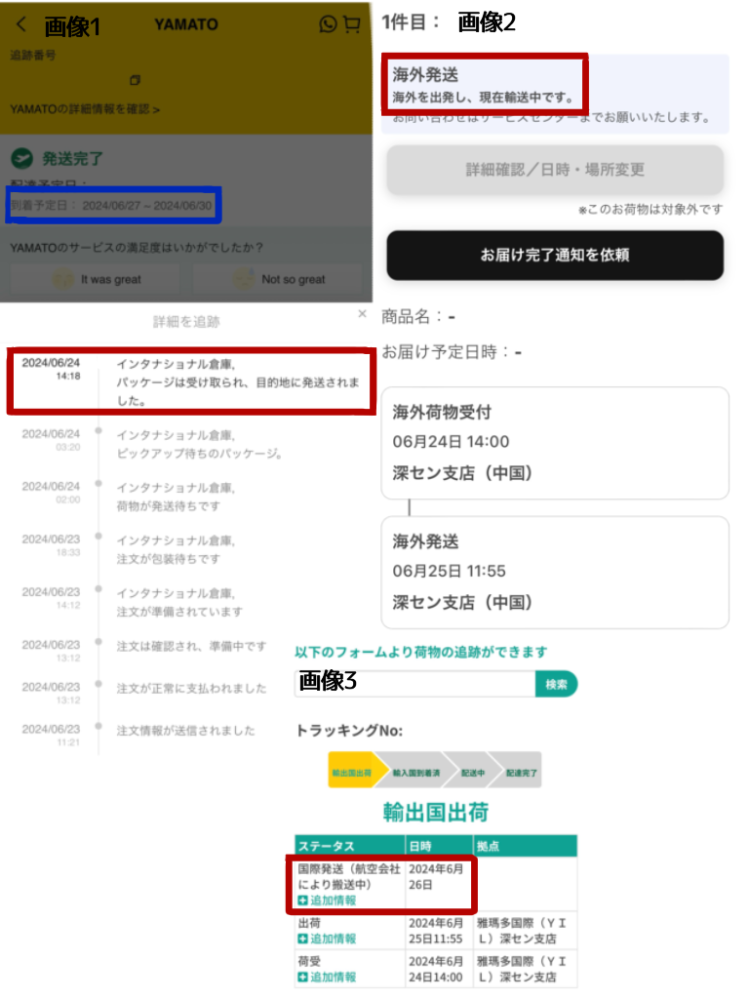Expand 追加情報 under 荷受 row
Screen dimensions: 749x999
coord(327,977)
